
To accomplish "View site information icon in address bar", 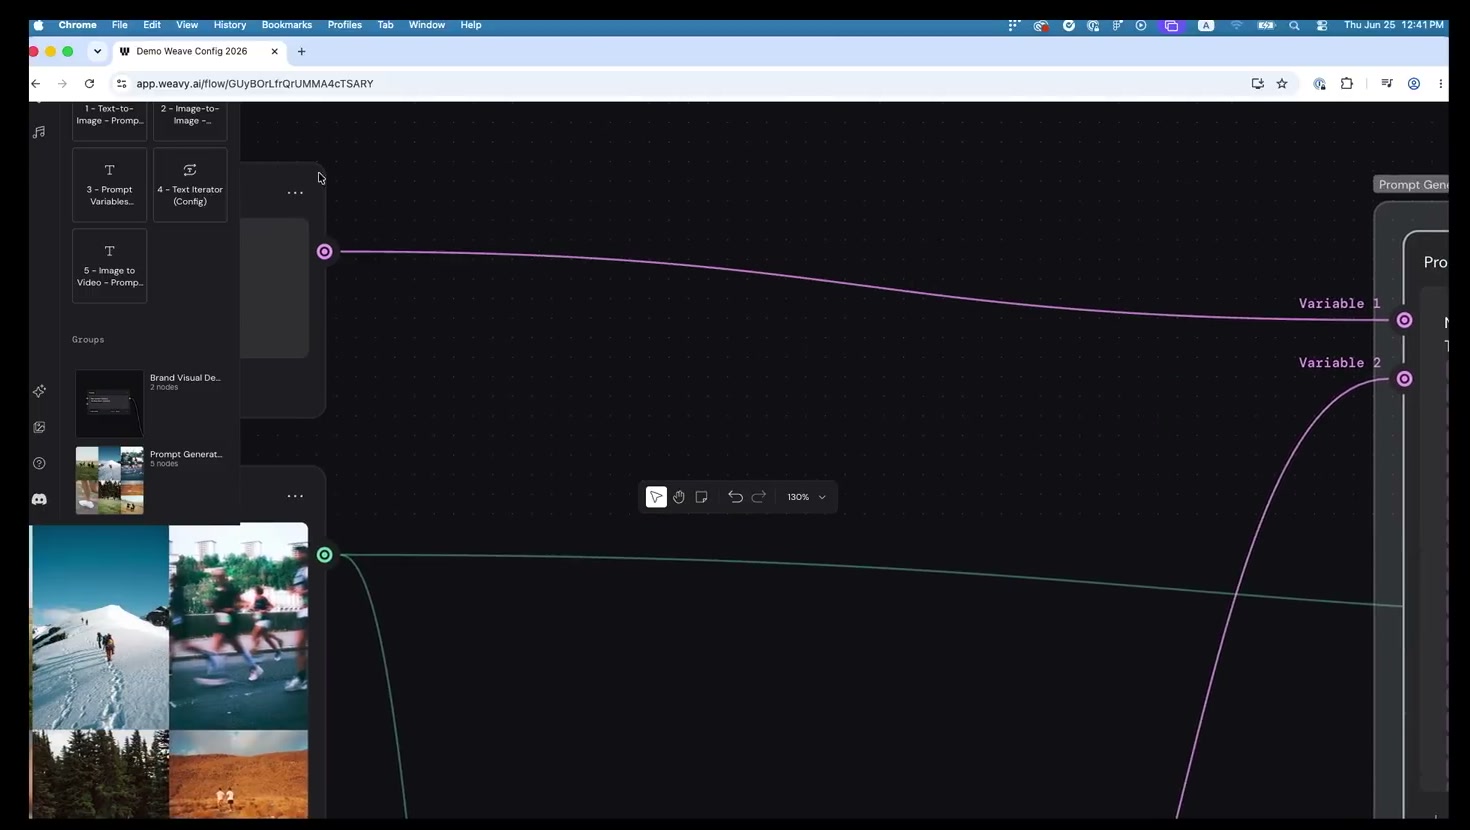I will click(x=121, y=84).
